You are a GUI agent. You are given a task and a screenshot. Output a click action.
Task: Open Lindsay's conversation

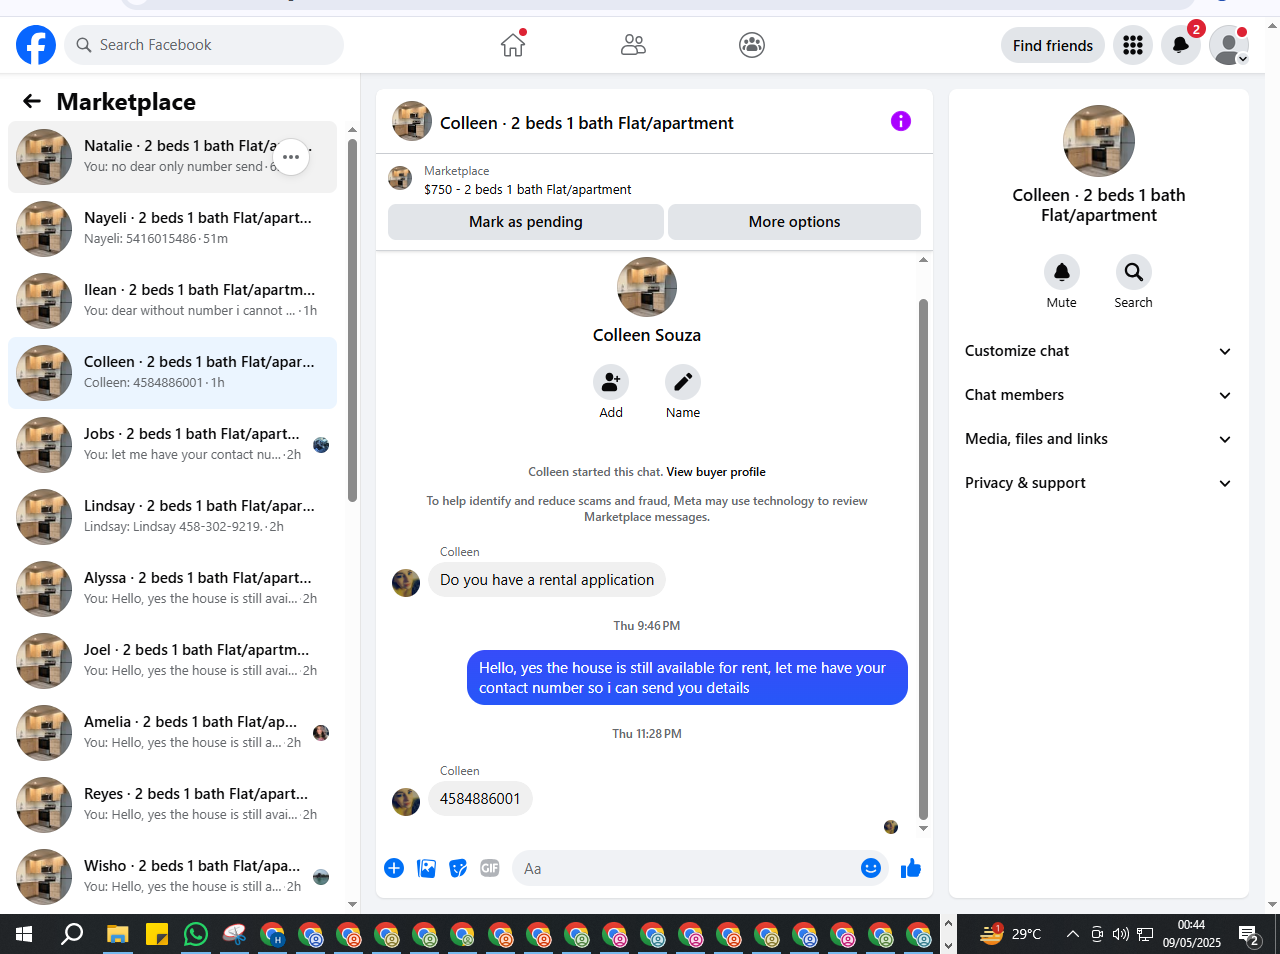pos(172,517)
